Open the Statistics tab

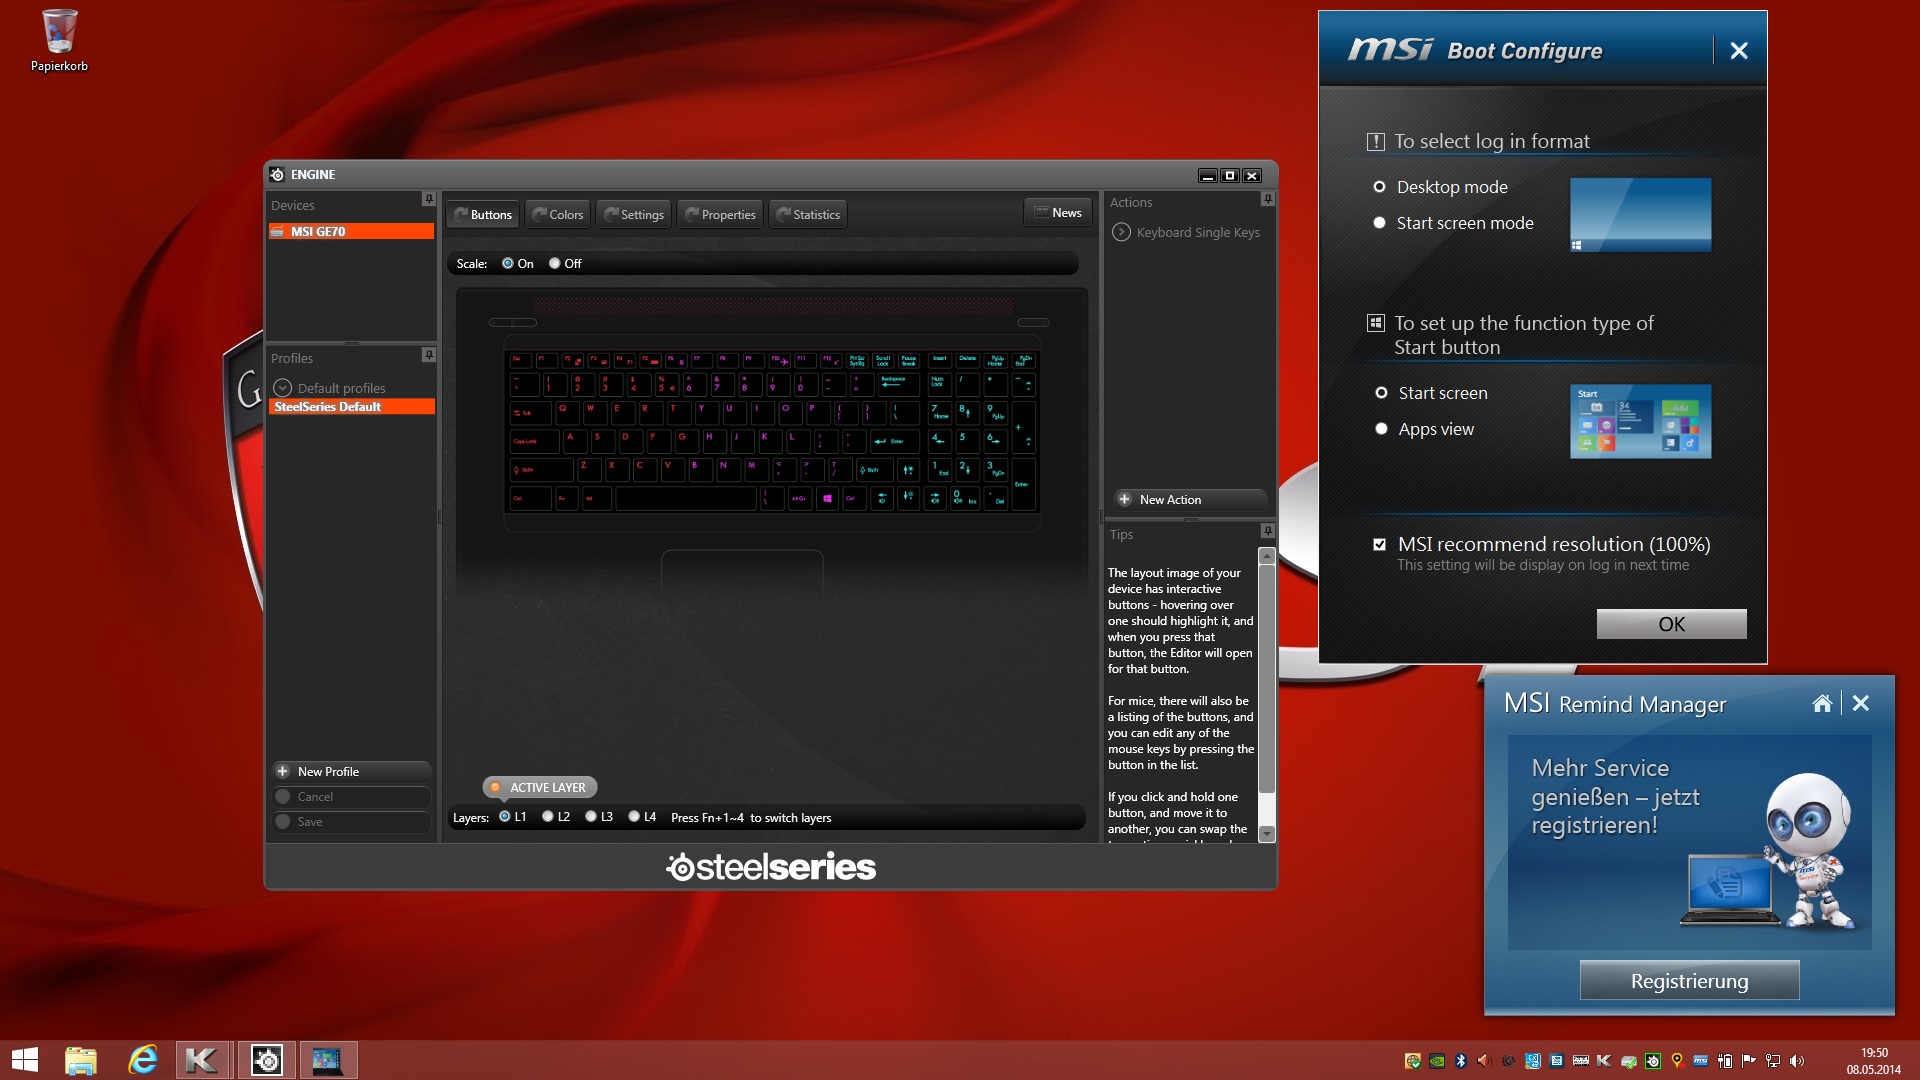[808, 214]
